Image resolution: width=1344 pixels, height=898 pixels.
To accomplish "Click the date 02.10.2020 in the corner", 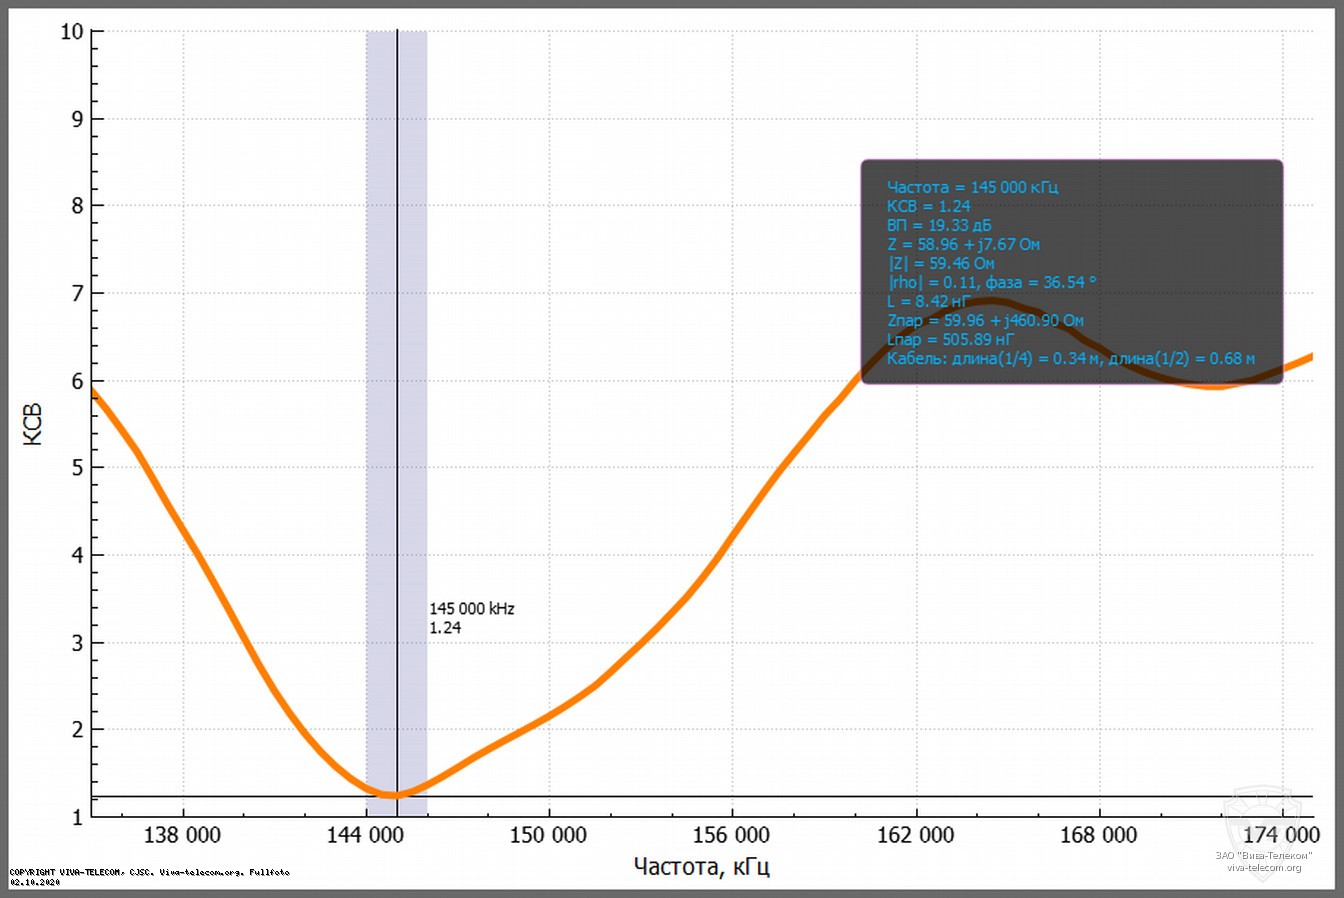I will 37,882.
